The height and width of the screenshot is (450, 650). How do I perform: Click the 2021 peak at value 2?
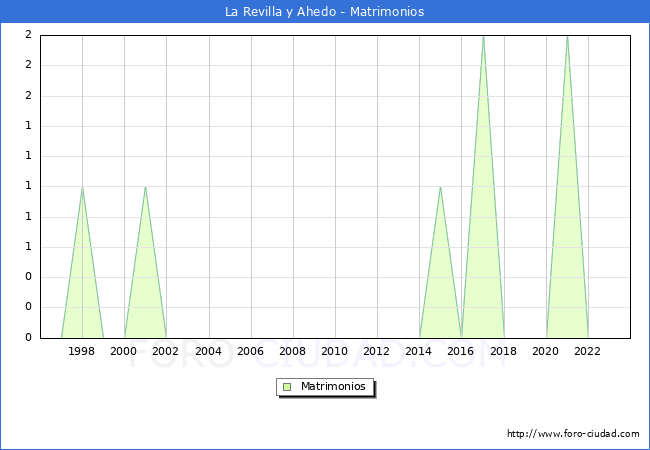(x=568, y=37)
